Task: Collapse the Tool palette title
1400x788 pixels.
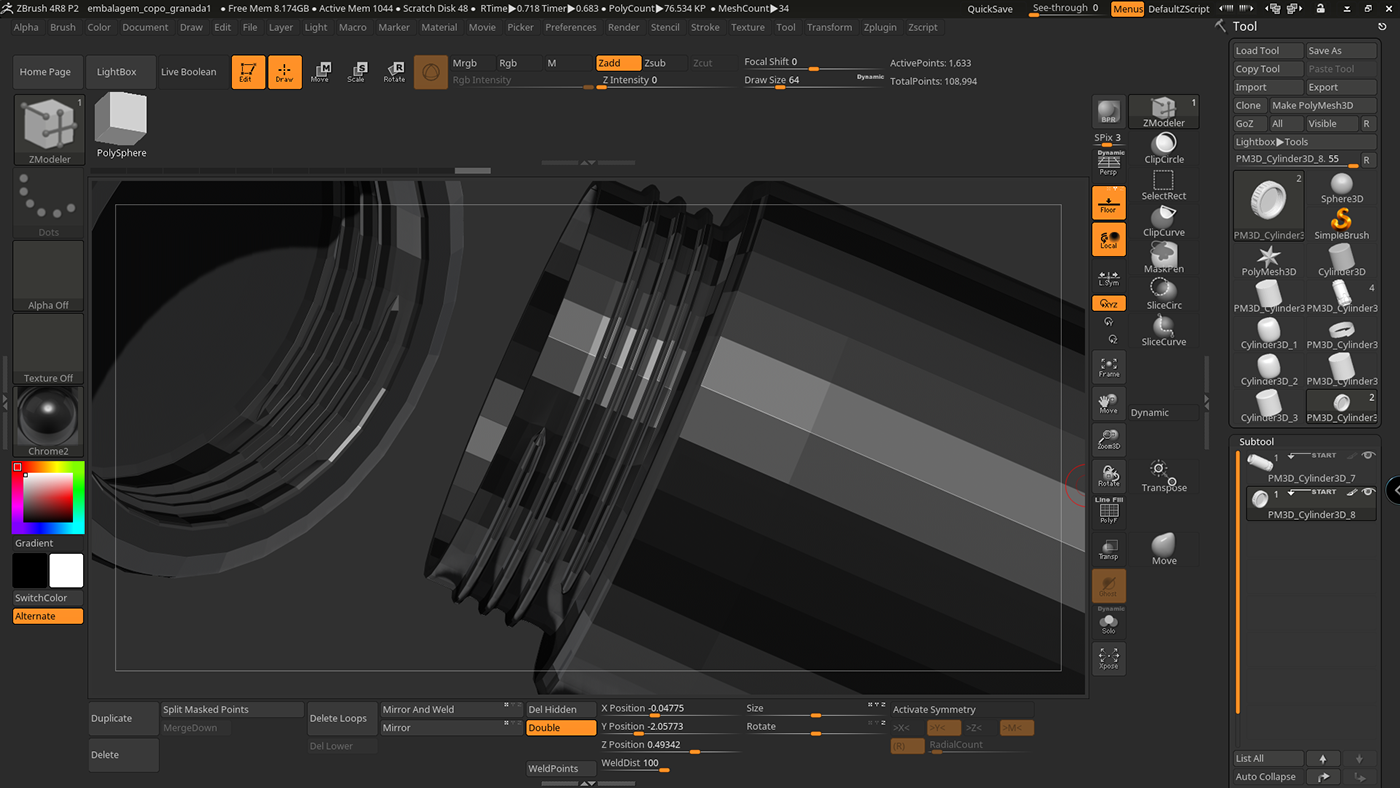Action: pos(1245,27)
